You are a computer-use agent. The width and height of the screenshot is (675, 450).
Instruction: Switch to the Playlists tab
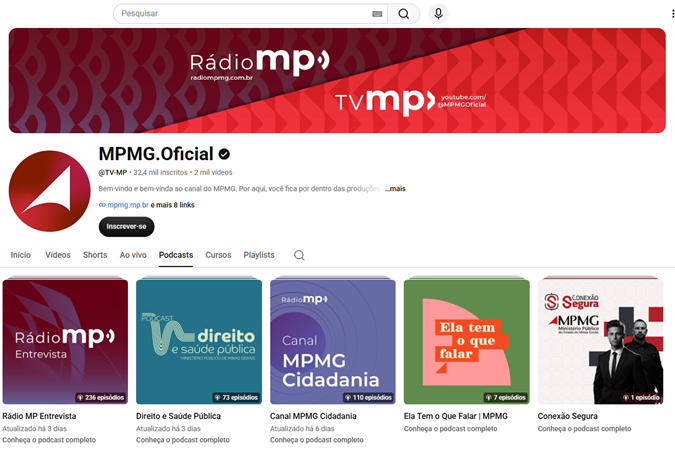259,255
